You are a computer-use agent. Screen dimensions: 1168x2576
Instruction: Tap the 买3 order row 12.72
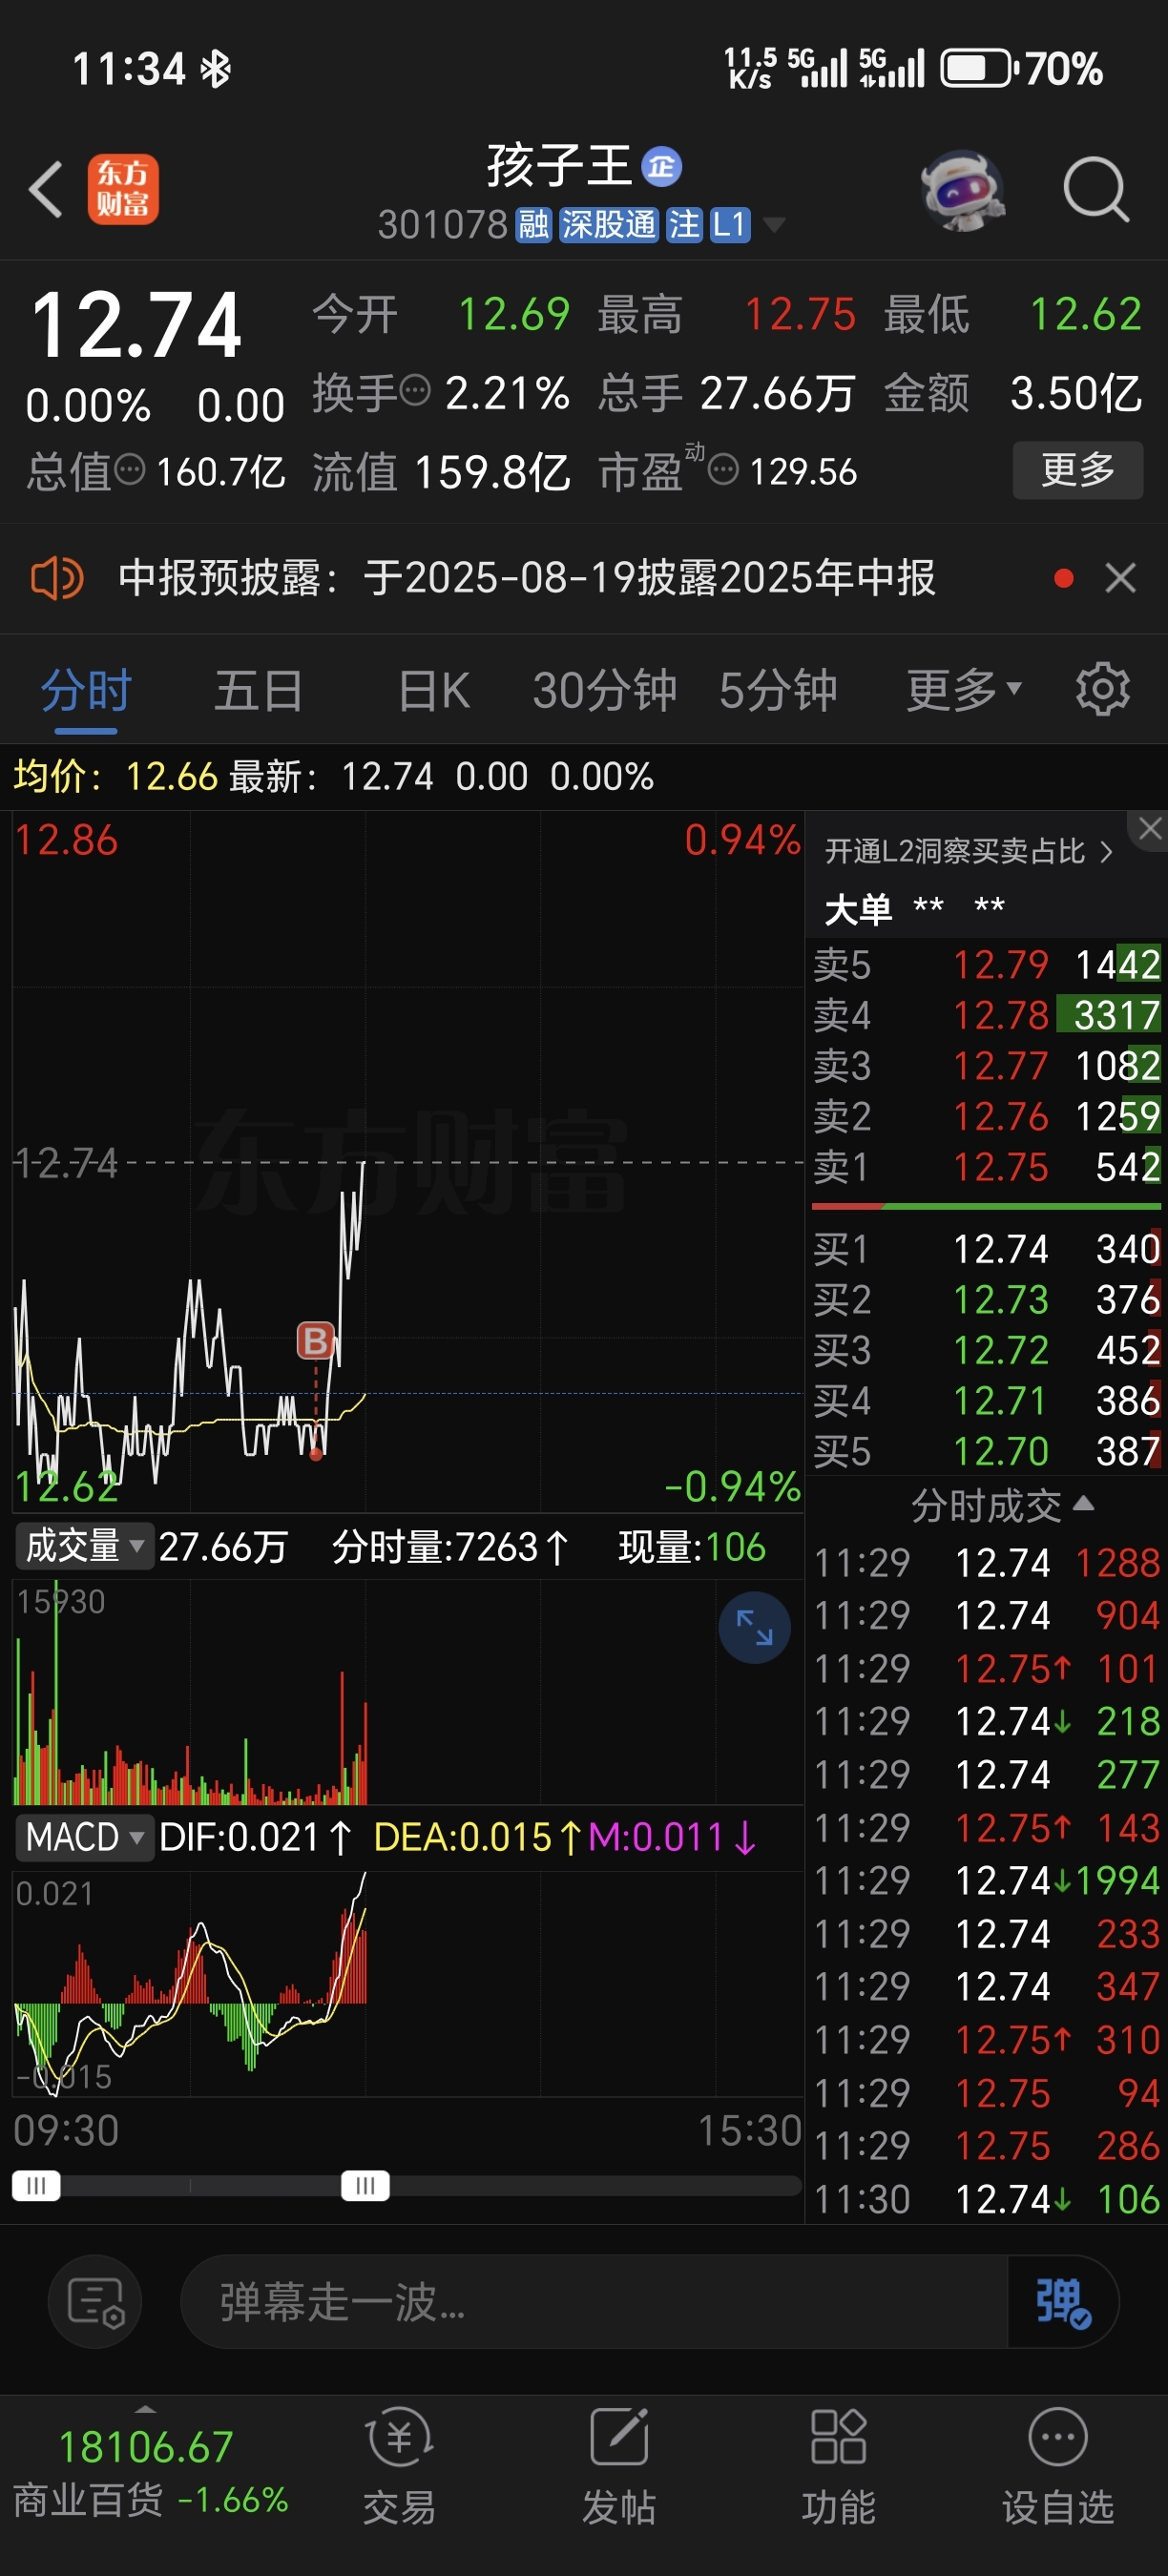point(986,1350)
